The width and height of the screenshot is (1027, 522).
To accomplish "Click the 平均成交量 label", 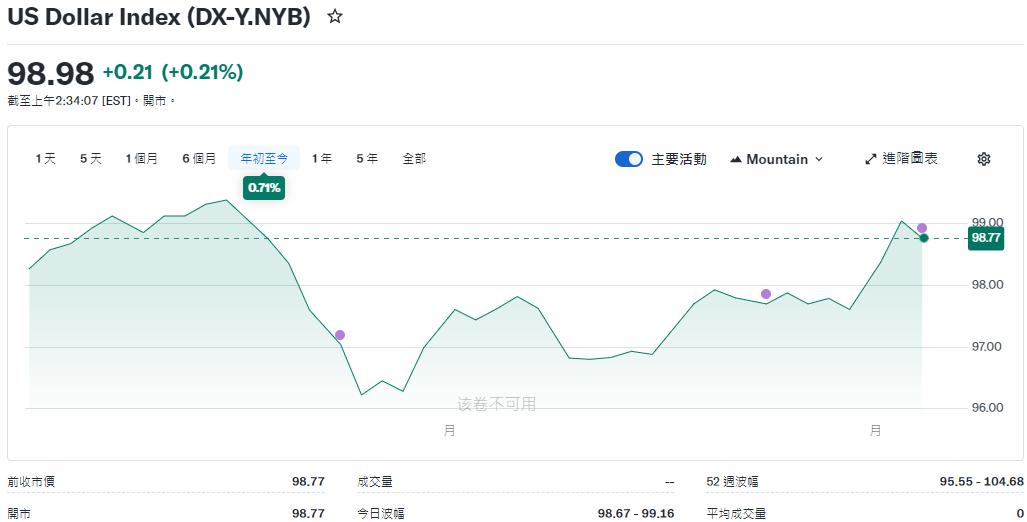I will pos(736,513).
